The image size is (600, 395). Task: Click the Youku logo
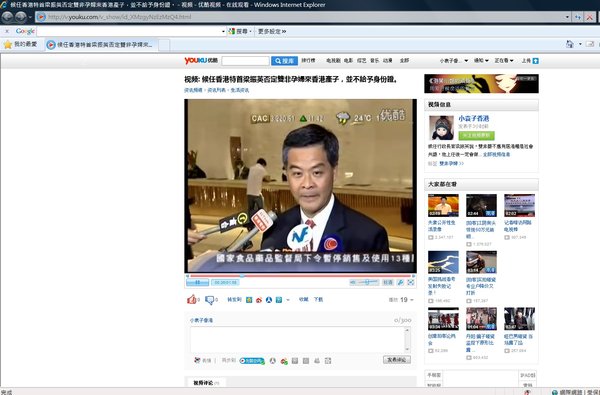(x=201, y=60)
